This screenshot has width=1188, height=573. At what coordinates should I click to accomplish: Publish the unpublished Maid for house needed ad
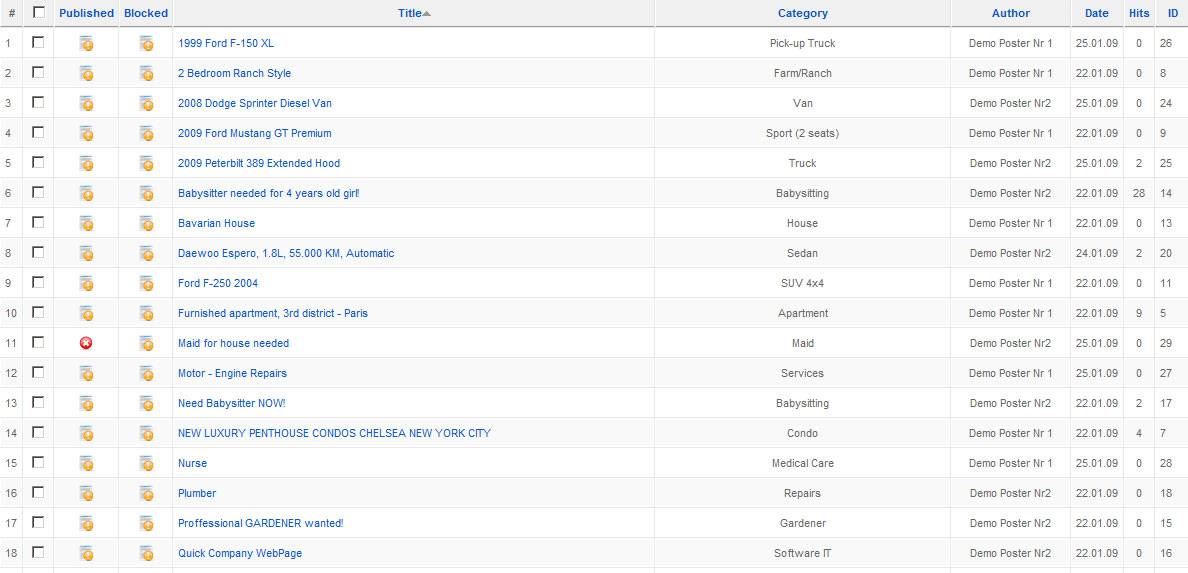86,343
